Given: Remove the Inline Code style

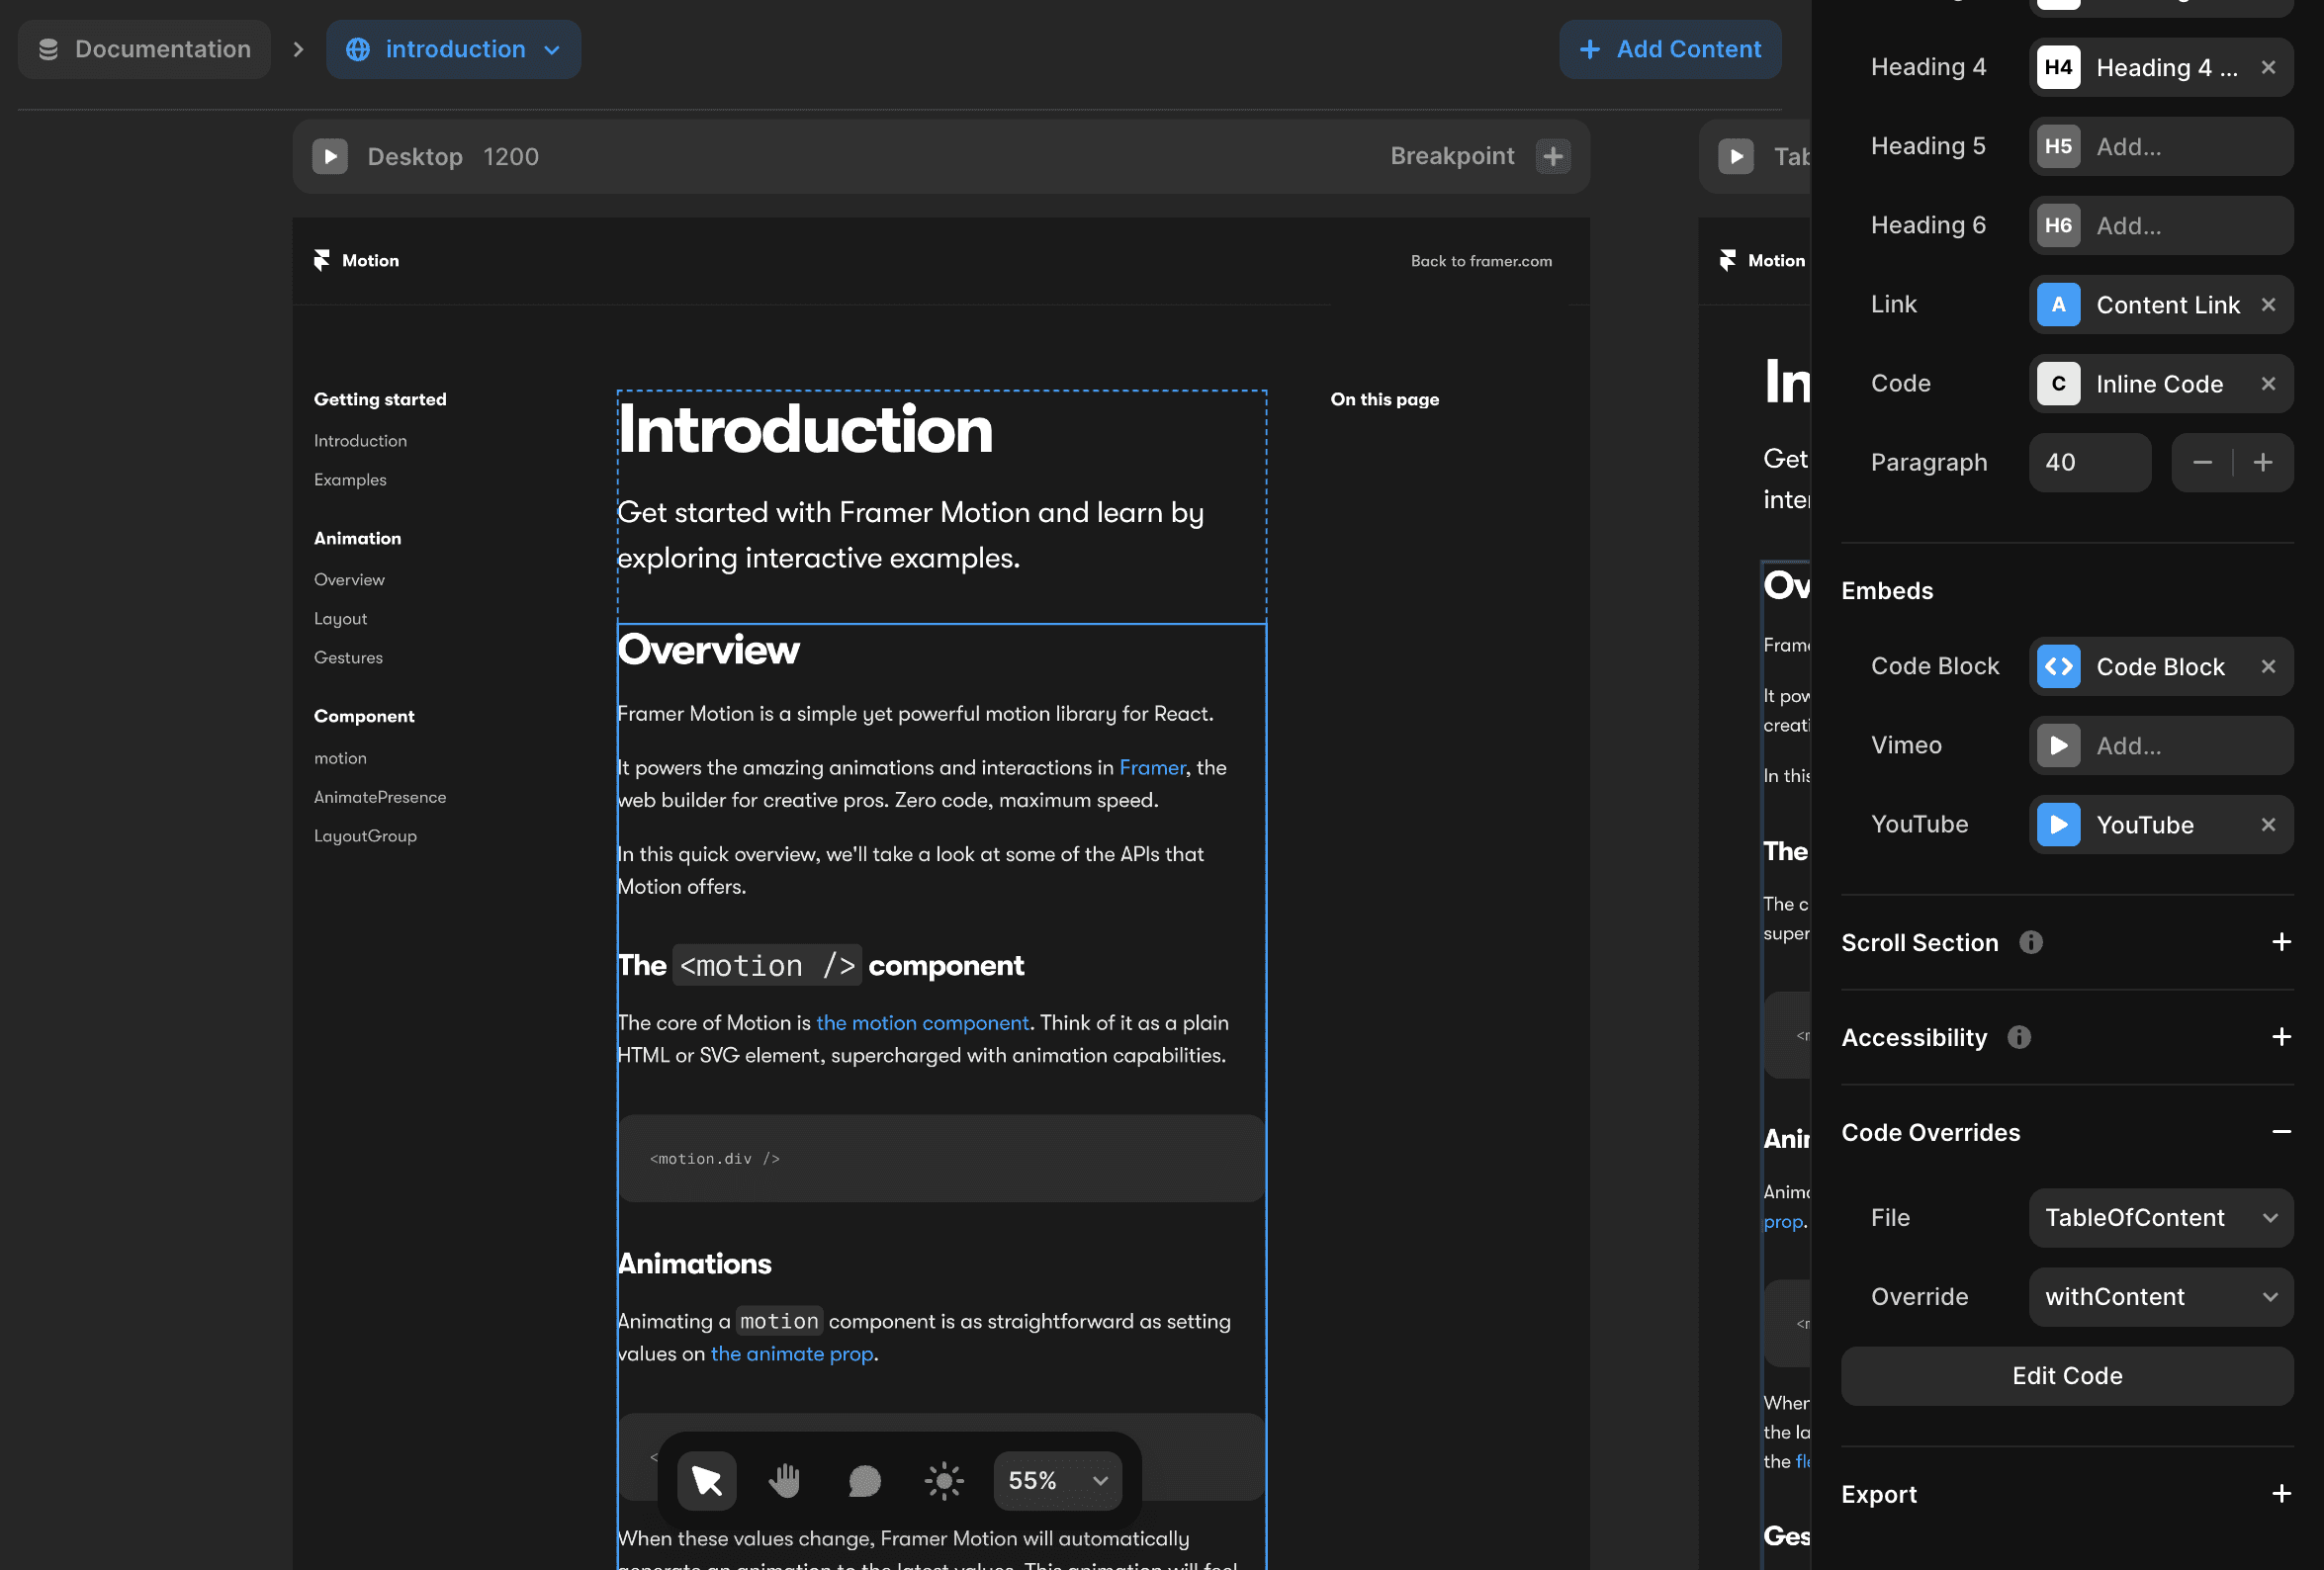Looking at the screenshot, I should 2268,383.
